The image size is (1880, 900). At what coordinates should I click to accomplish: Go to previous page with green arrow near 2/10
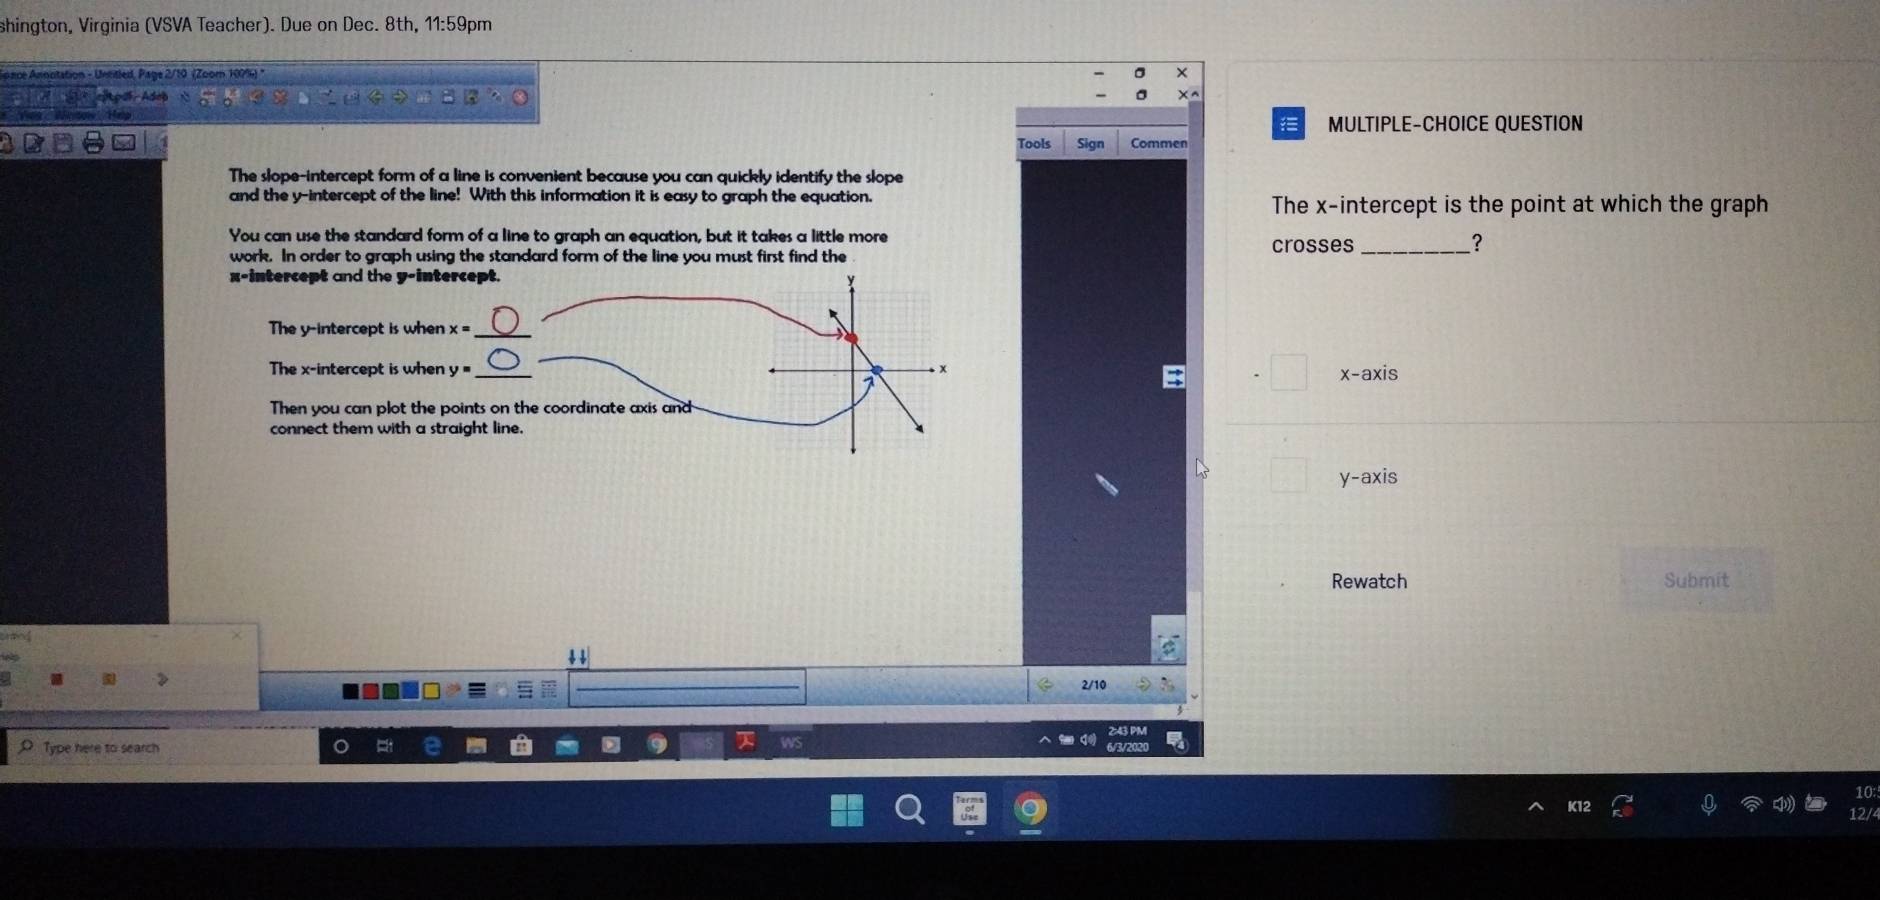(x=1046, y=684)
